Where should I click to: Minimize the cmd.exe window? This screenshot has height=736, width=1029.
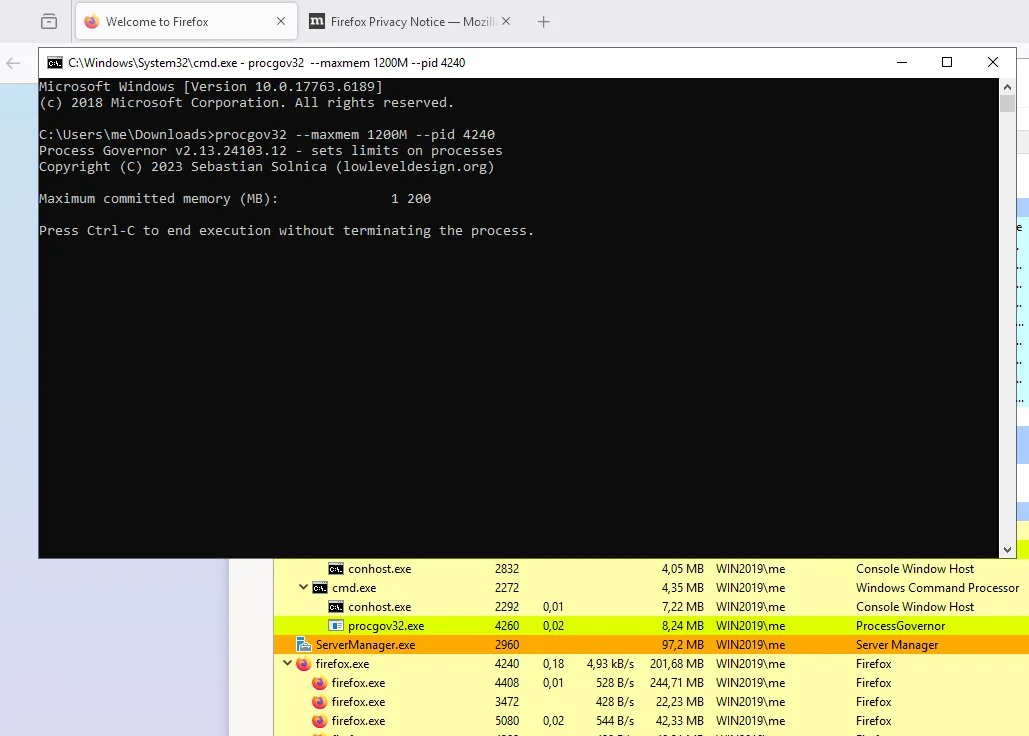[902, 62]
